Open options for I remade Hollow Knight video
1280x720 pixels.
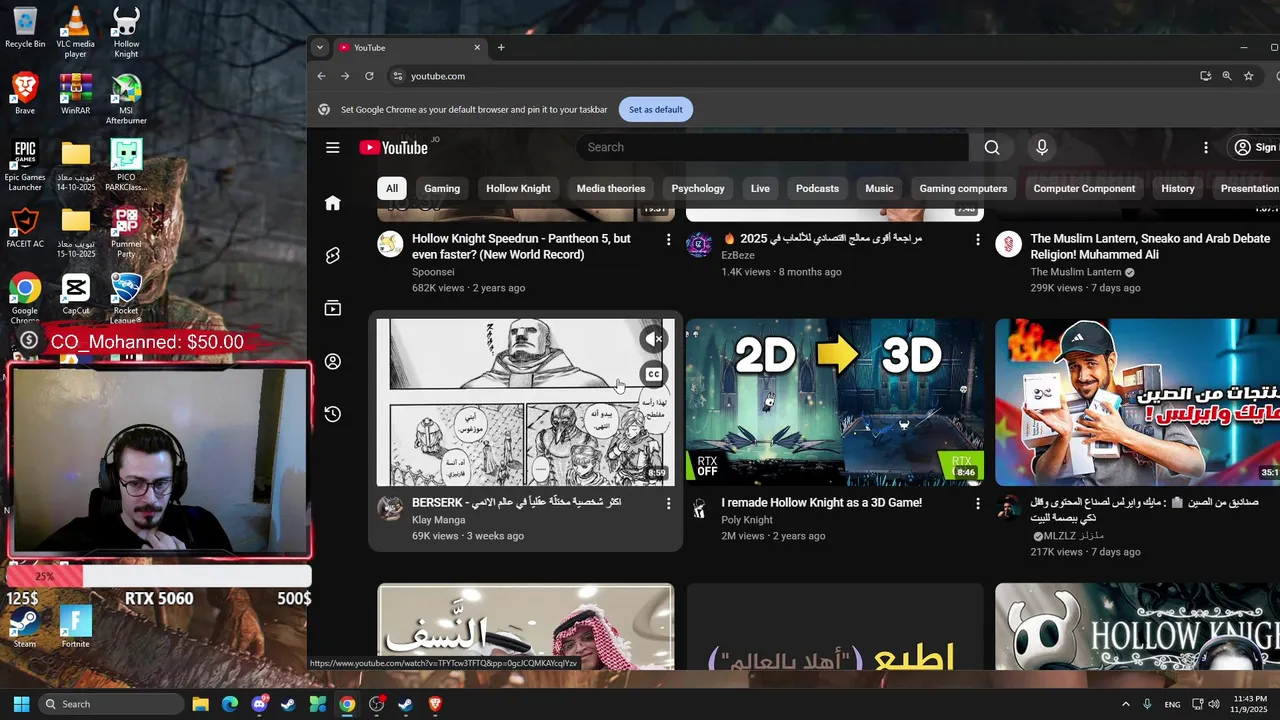[x=978, y=503]
